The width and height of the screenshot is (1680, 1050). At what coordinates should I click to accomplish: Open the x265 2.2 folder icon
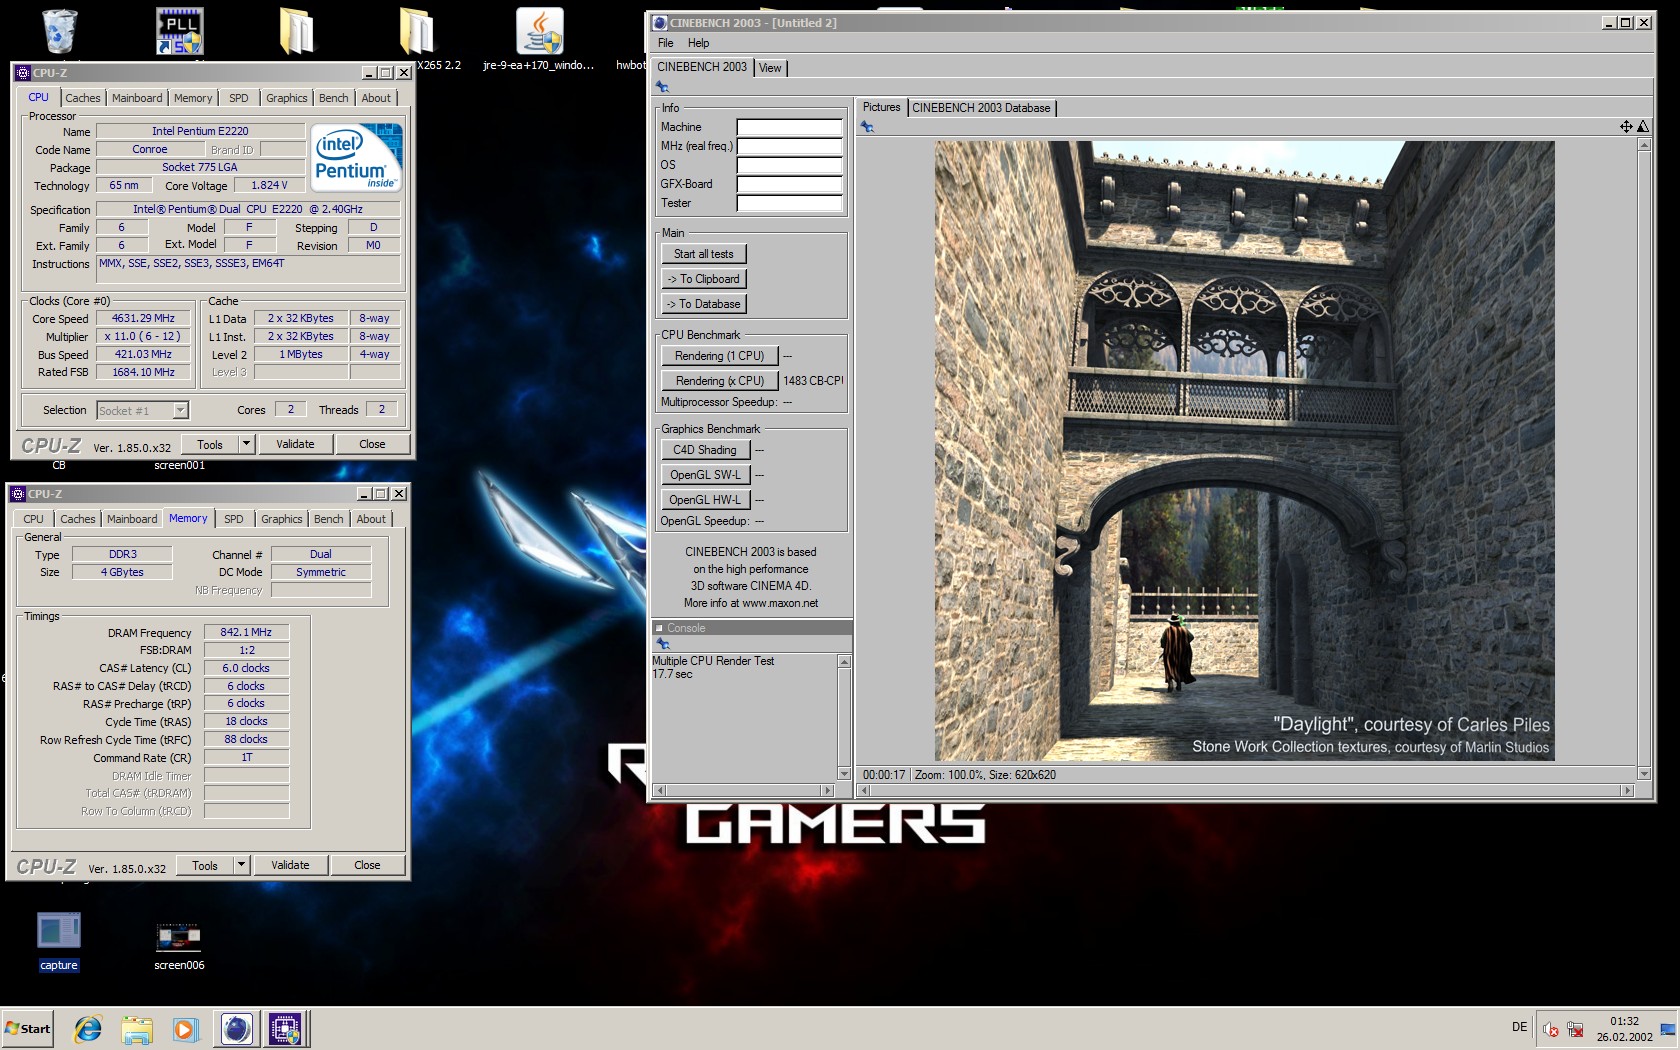click(x=417, y=32)
